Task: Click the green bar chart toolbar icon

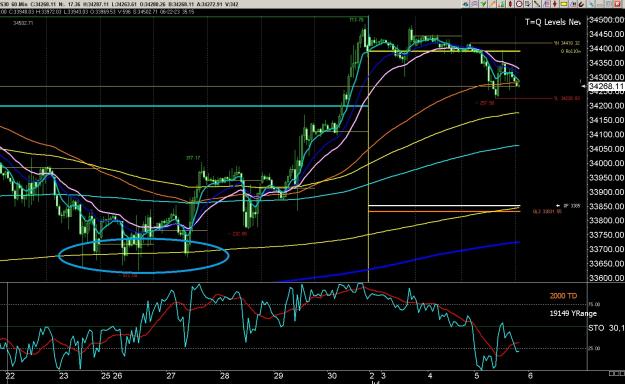Action: pos(502,4)
